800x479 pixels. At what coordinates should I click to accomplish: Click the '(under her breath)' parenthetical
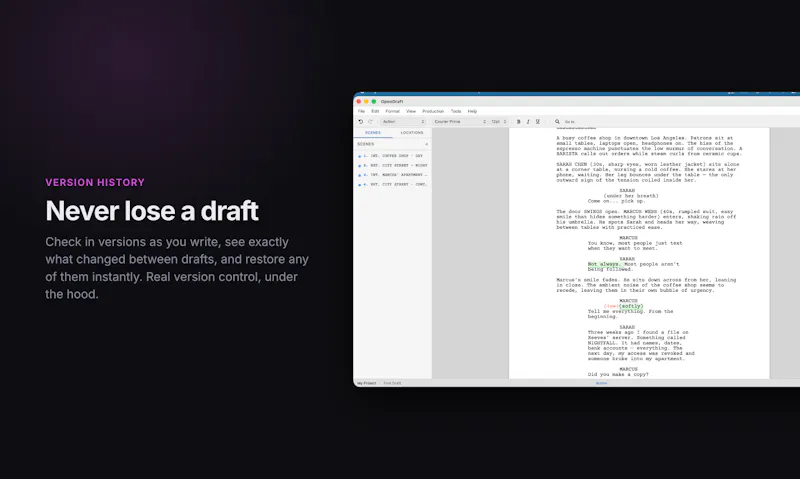631,196
